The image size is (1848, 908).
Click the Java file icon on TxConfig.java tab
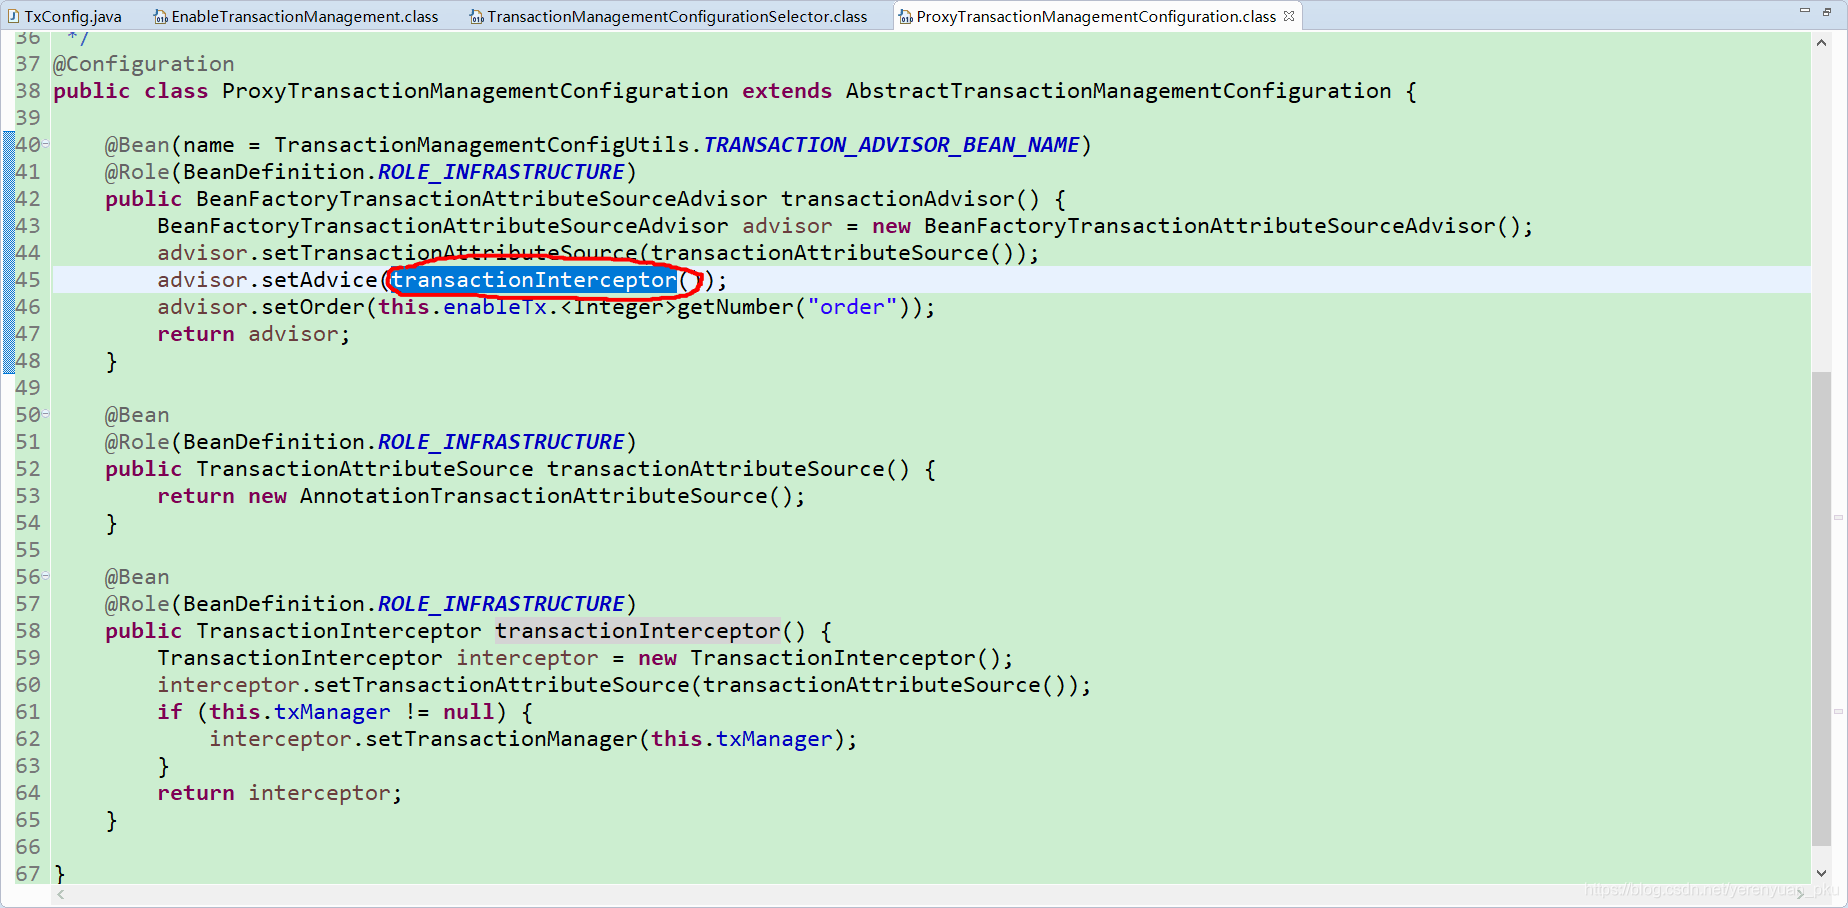14,17
